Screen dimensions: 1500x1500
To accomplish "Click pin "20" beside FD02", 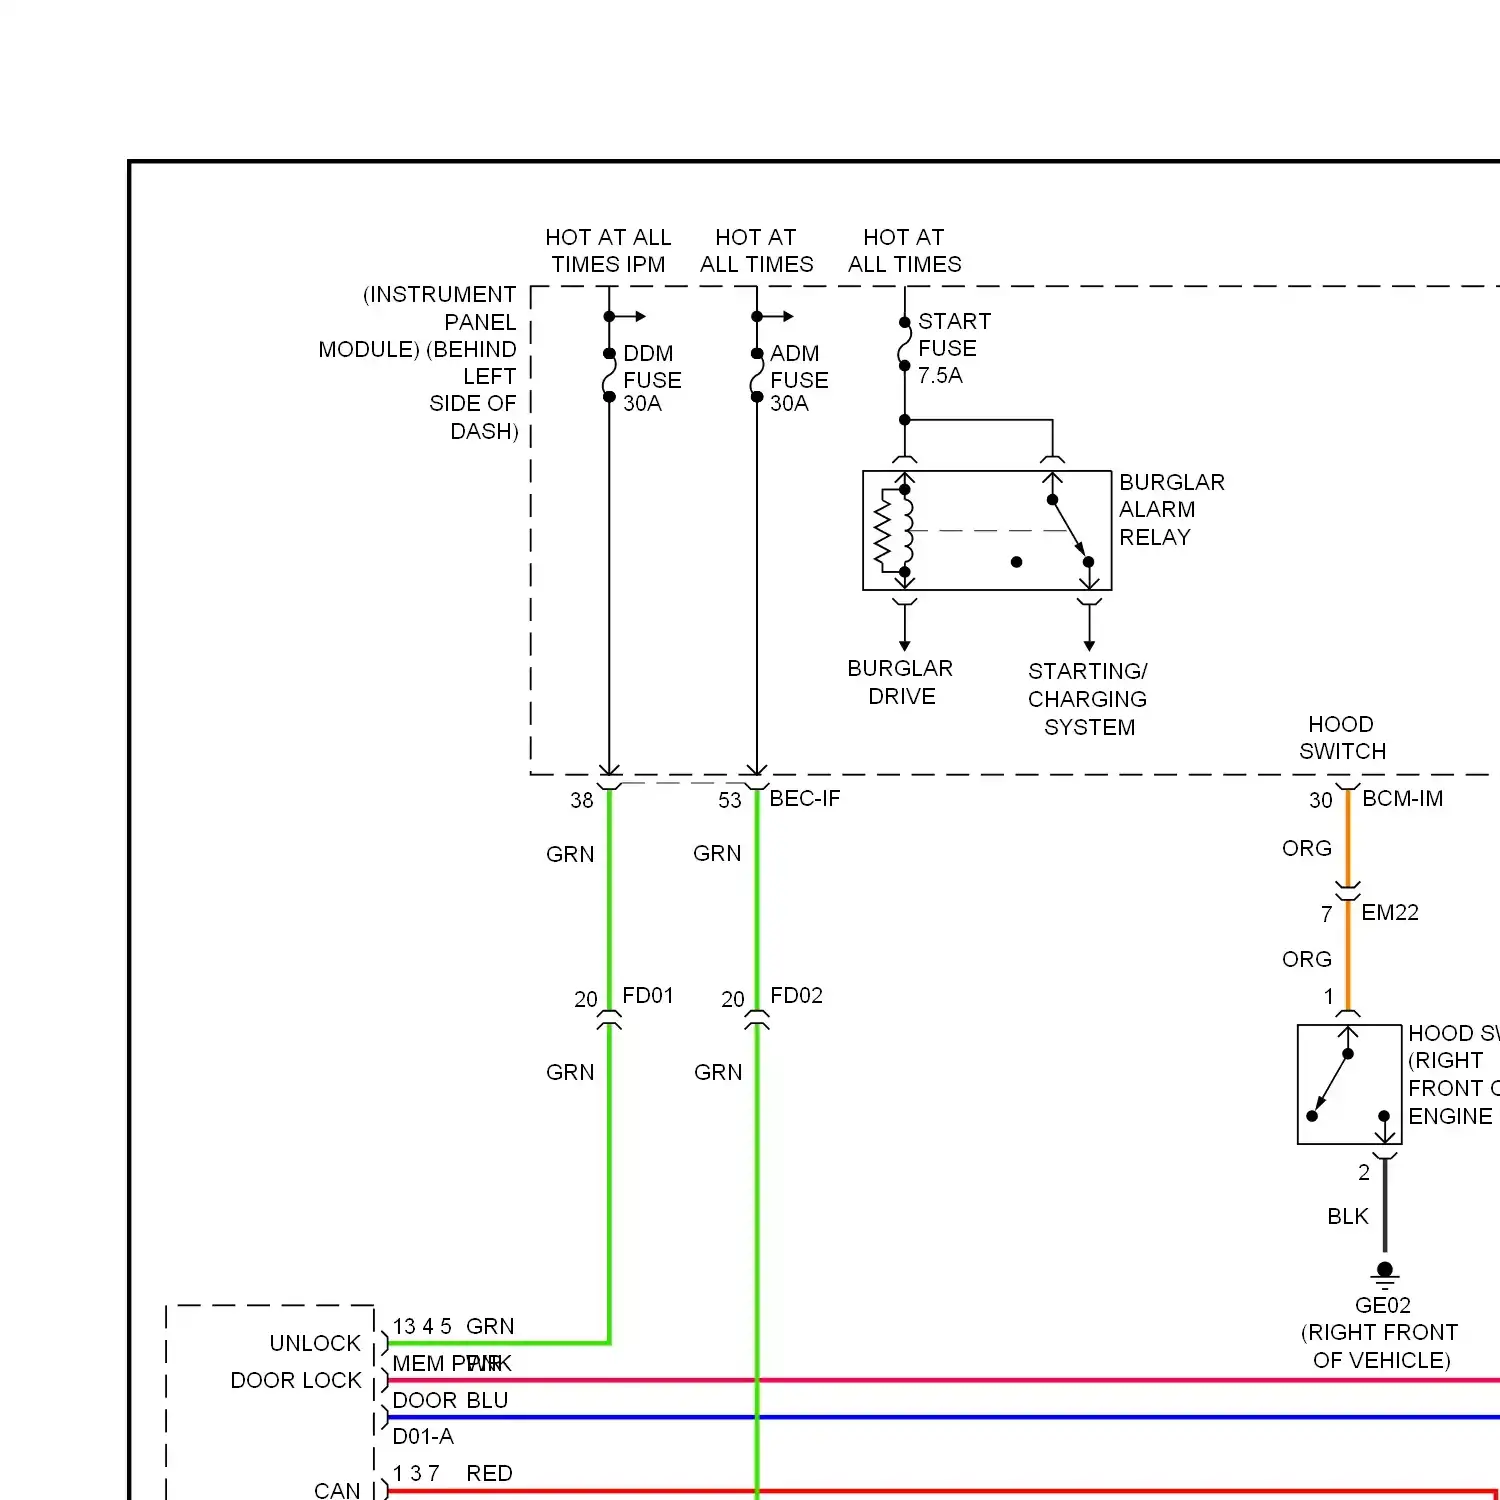I will click(x=733, y=999).
